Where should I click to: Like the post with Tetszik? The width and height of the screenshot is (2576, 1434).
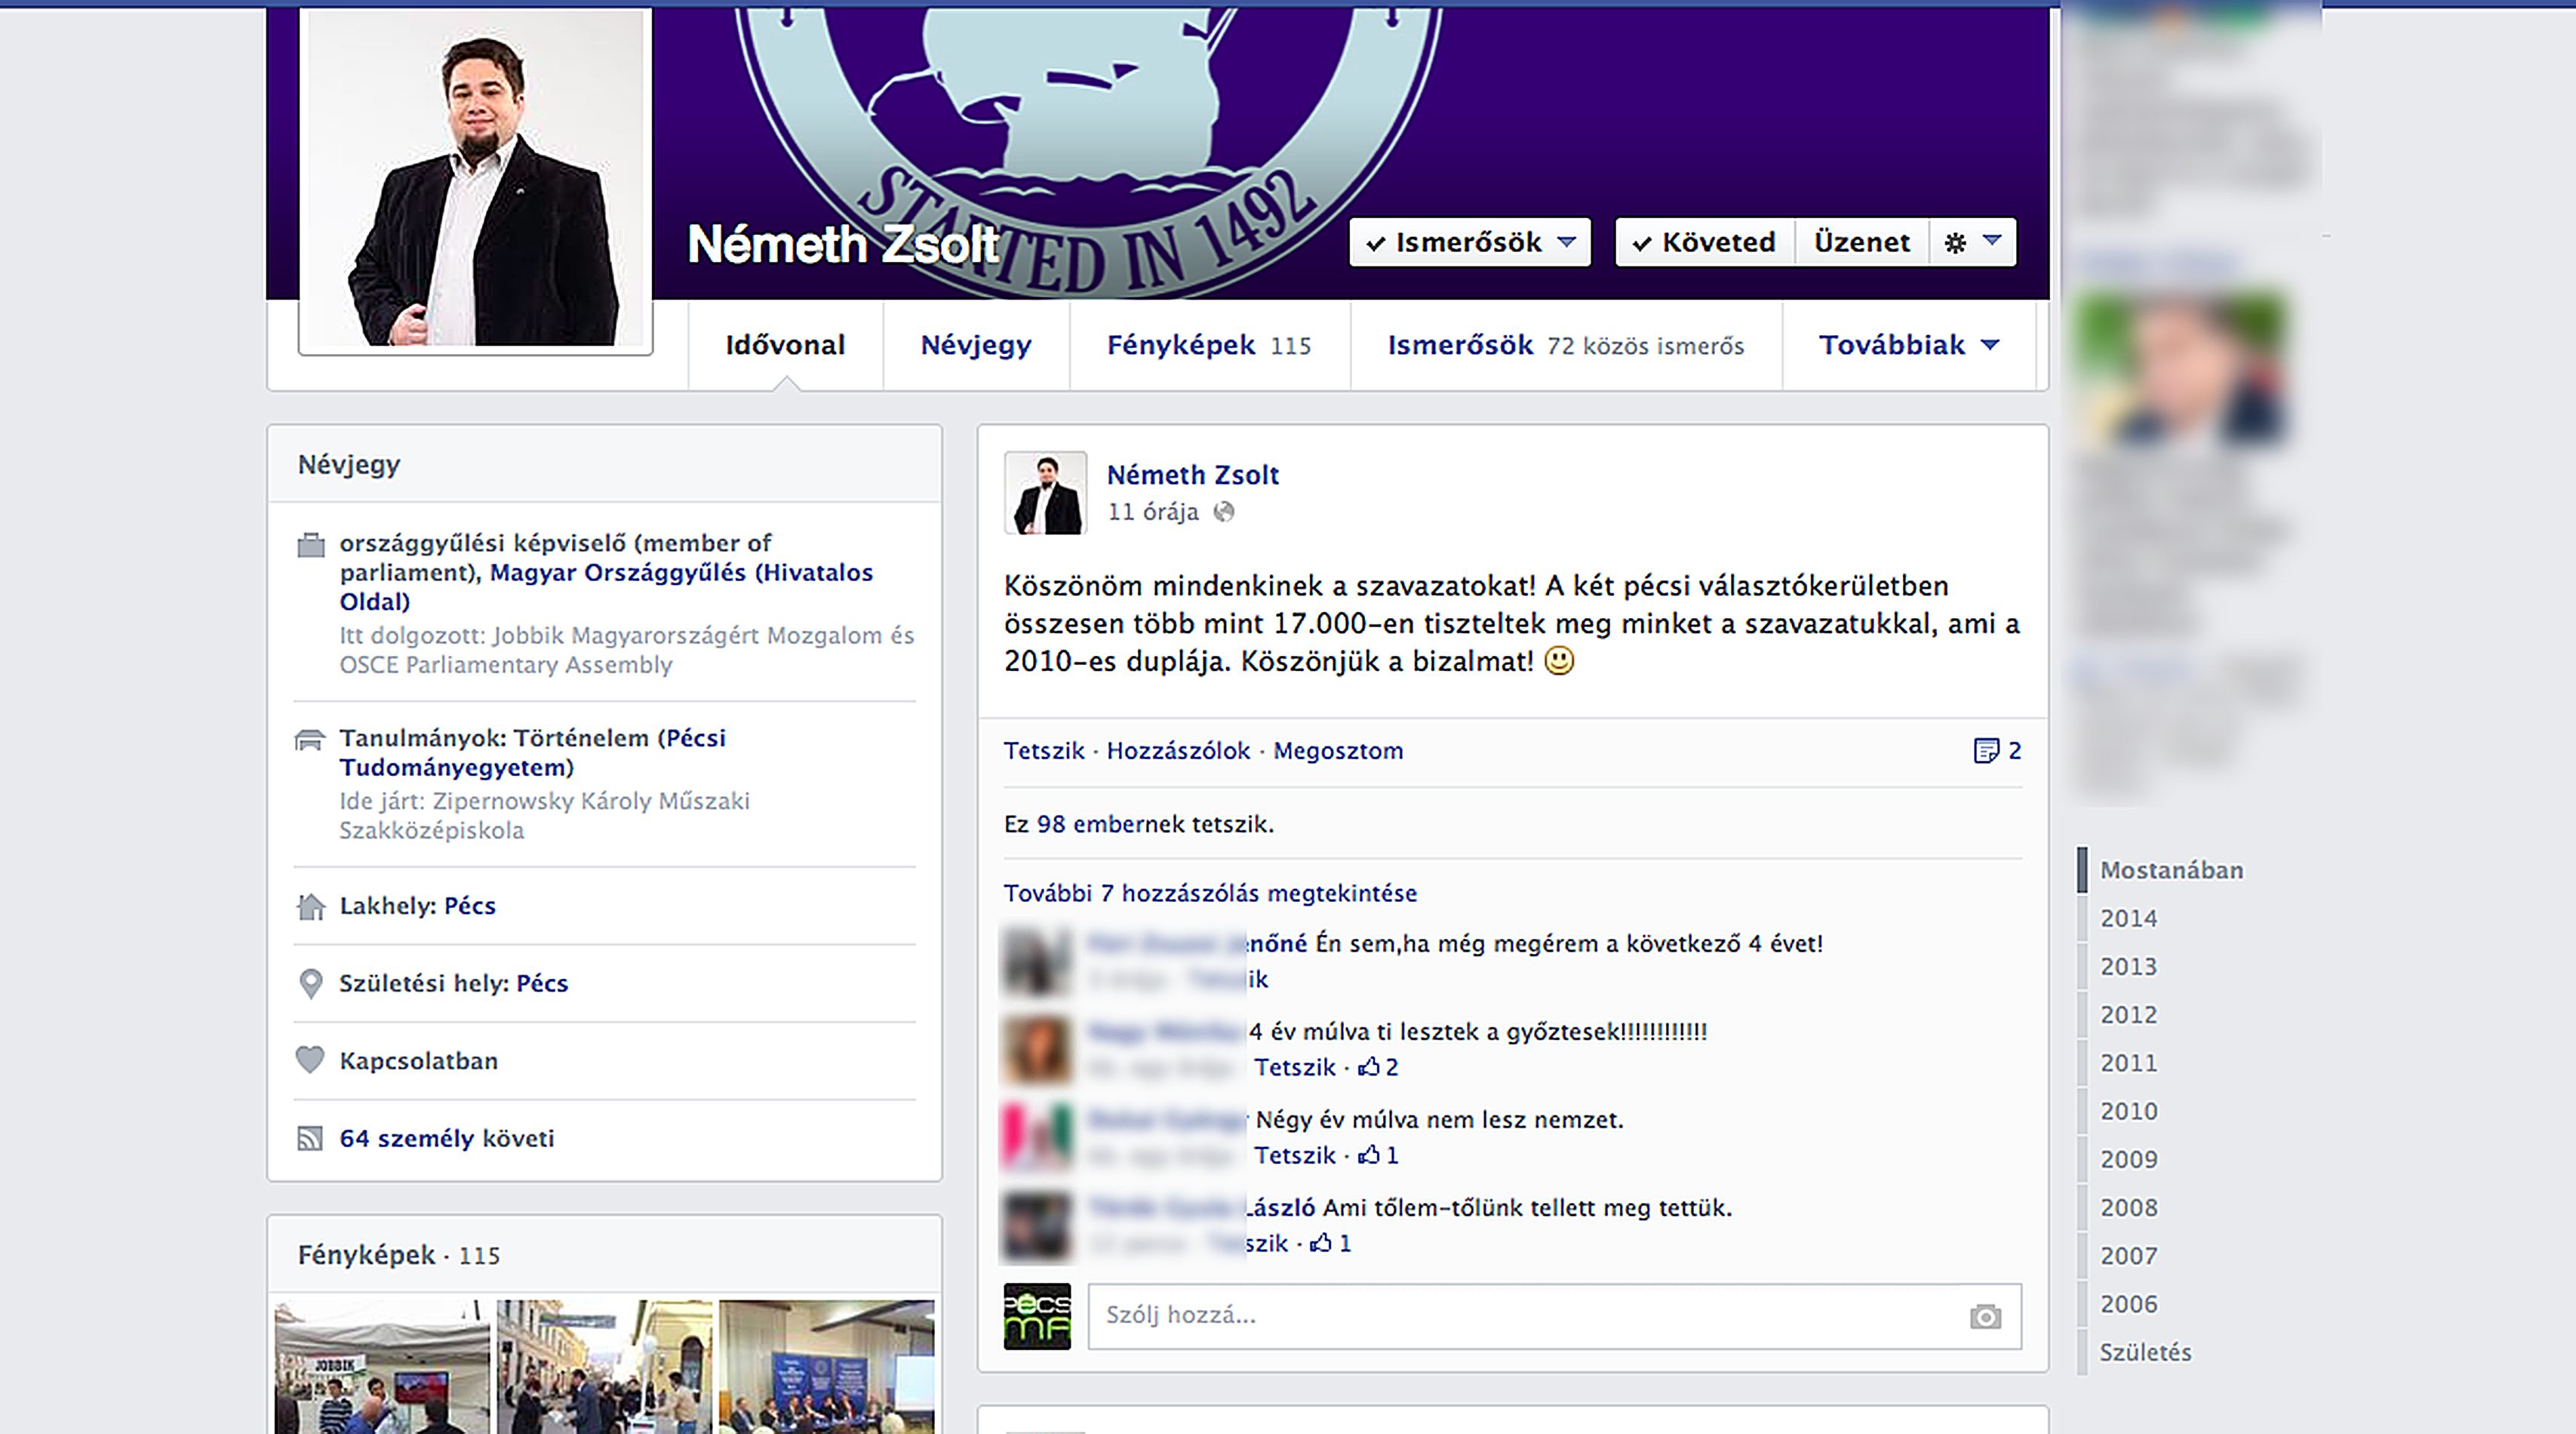click(1044, 751)
